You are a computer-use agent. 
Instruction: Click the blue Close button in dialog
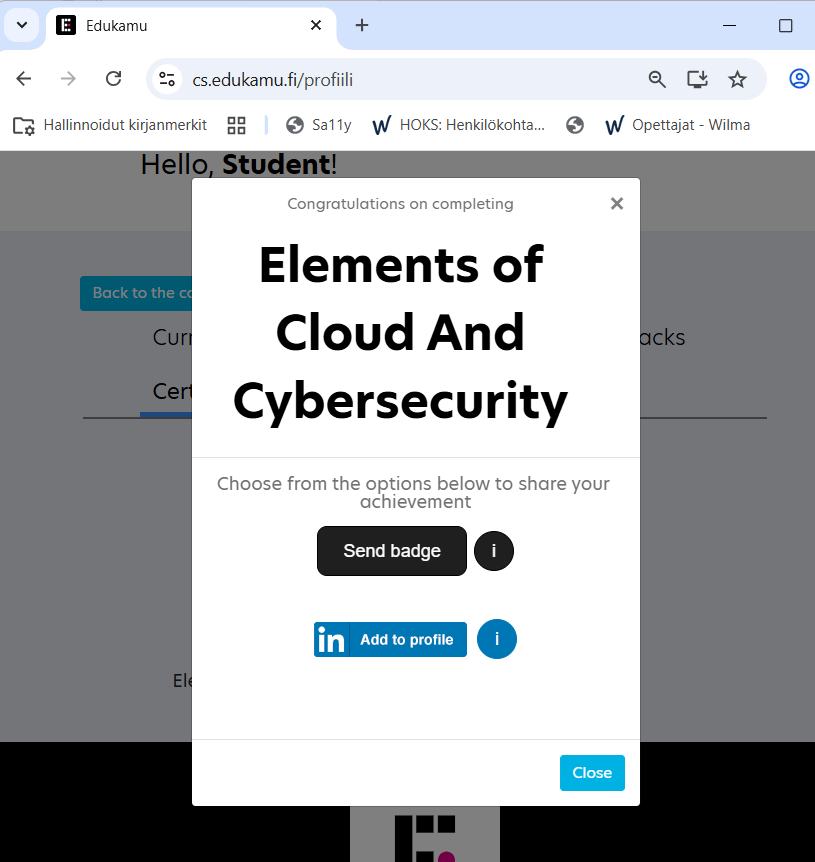coord(592,773)
